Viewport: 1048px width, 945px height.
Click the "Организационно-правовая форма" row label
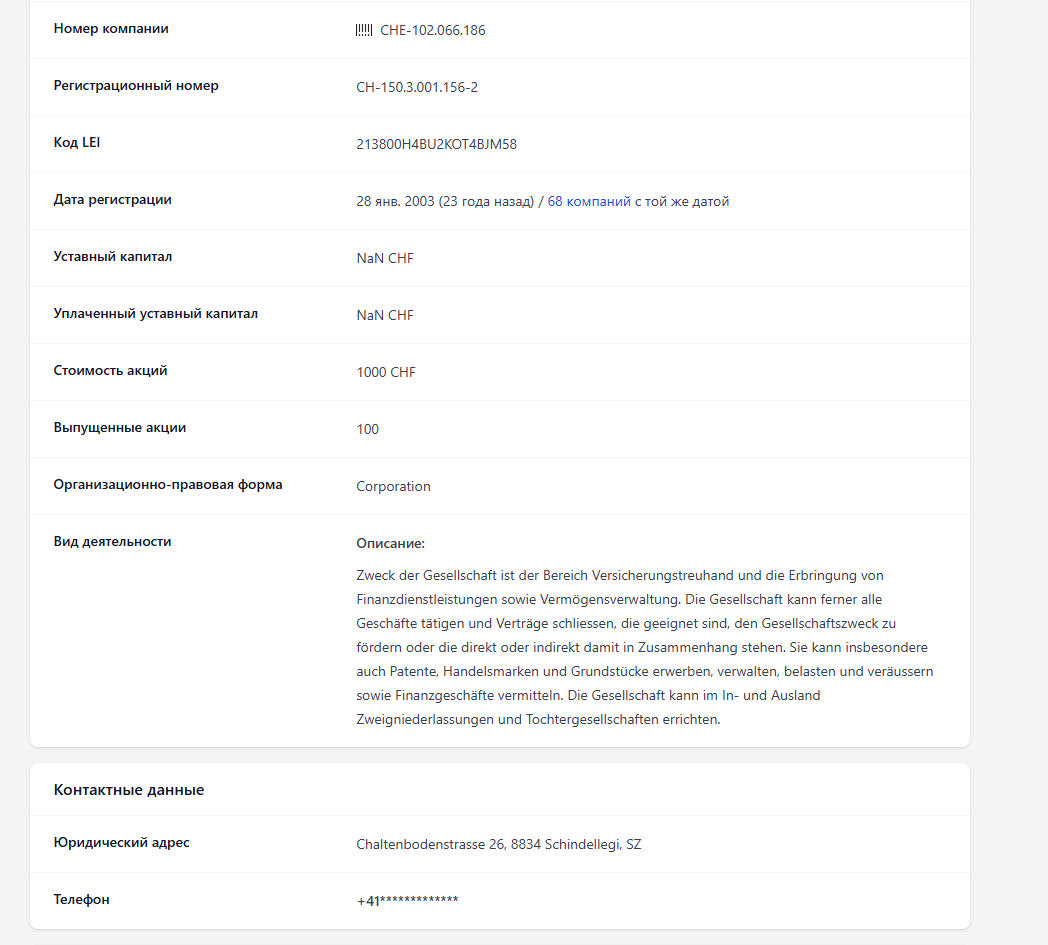pos(168,484)
